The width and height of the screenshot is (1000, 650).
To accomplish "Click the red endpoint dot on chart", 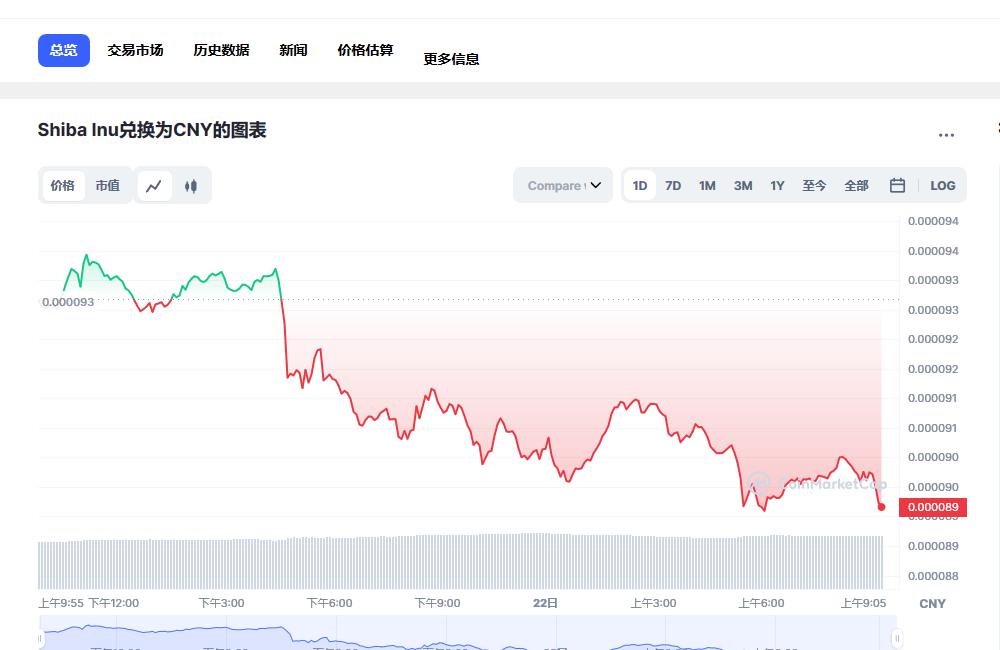I will coord(881,507).
